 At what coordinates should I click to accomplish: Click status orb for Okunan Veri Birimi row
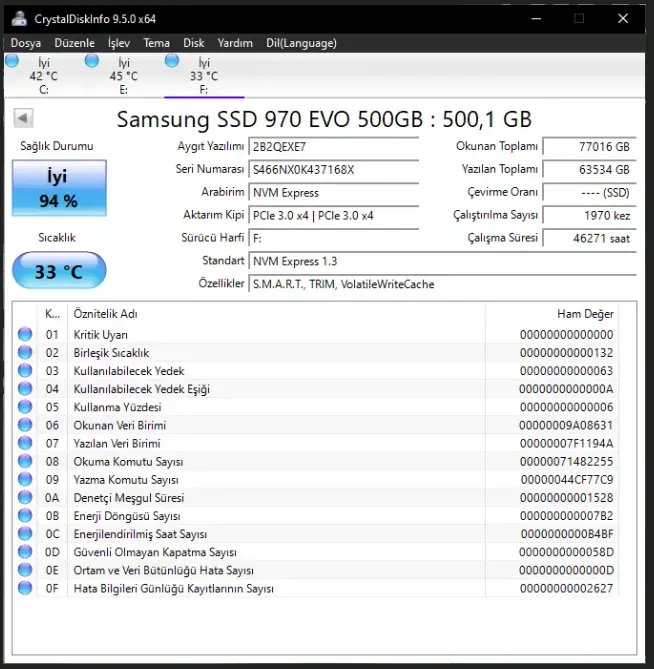point(25,425)
